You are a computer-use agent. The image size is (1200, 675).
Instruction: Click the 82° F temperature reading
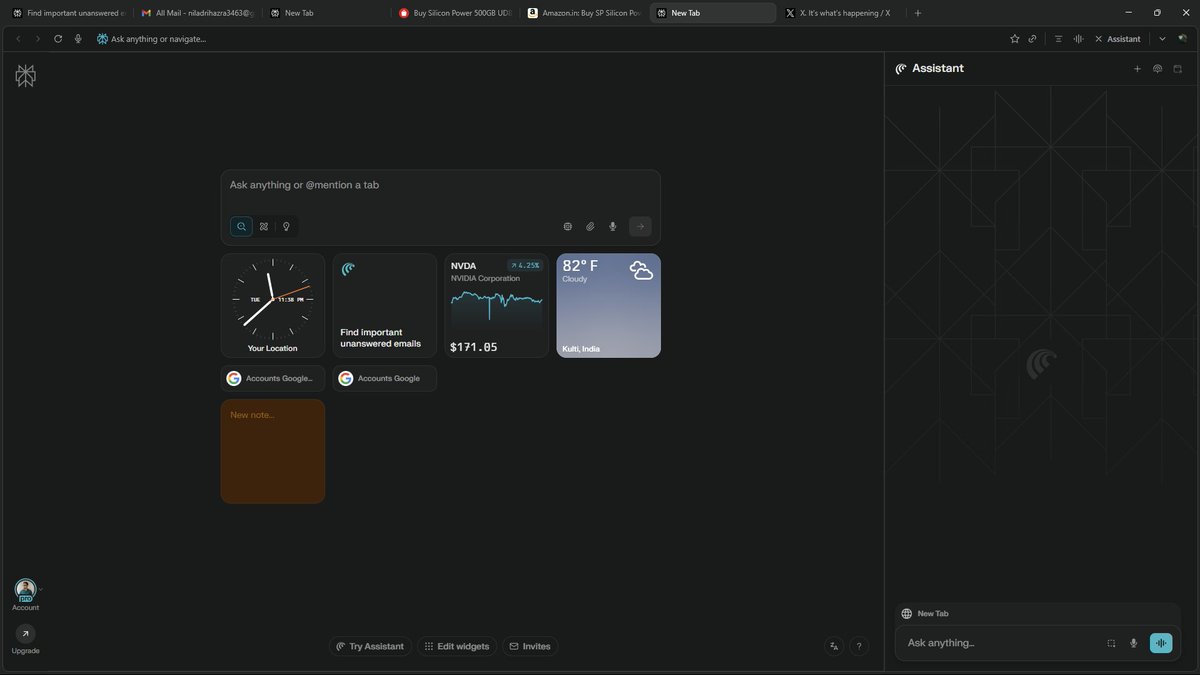580,266
